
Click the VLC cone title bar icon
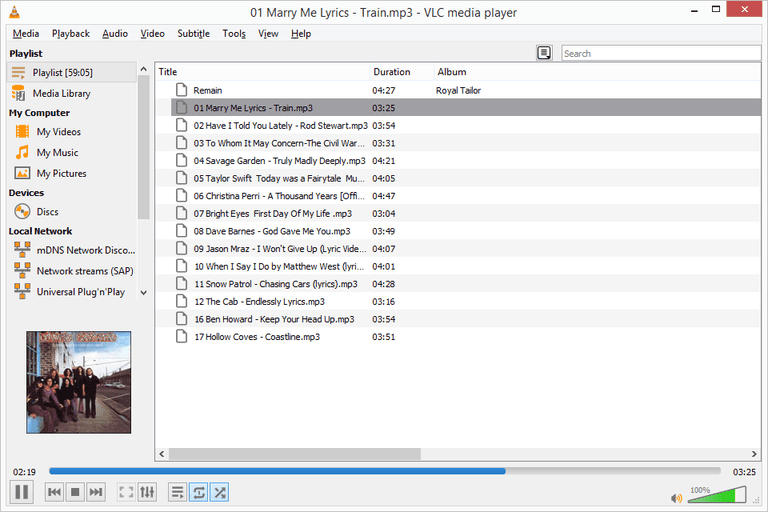[x=15, y=12]
